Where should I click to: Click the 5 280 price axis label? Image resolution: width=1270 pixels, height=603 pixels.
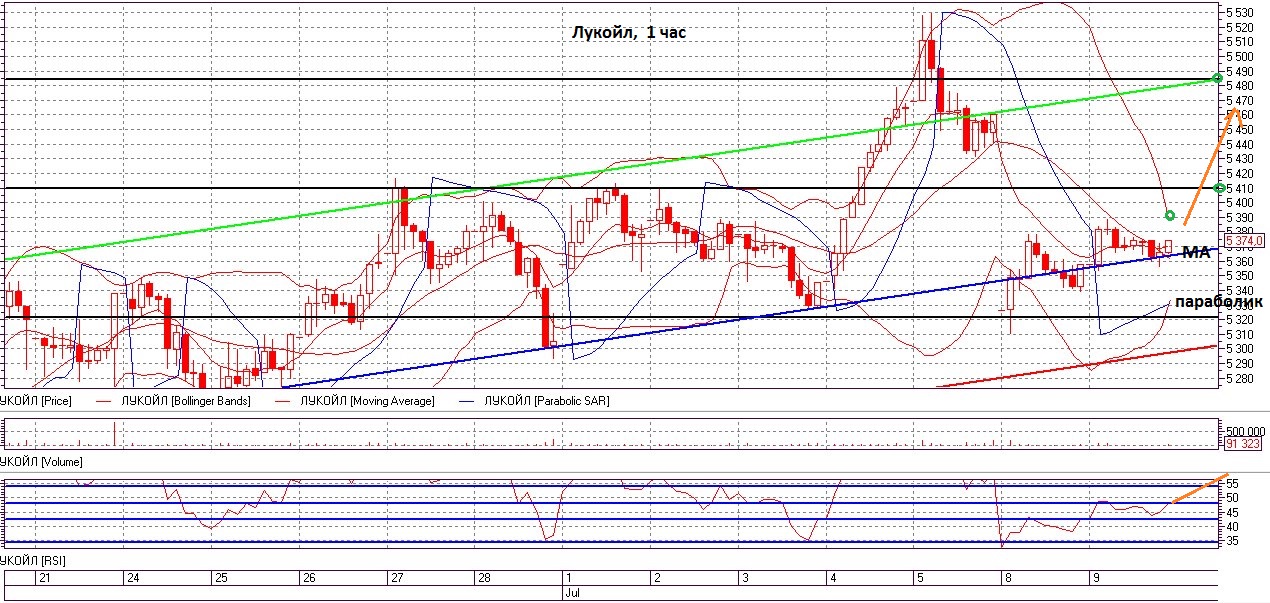pyautogui.click(x=1240, y=378)
